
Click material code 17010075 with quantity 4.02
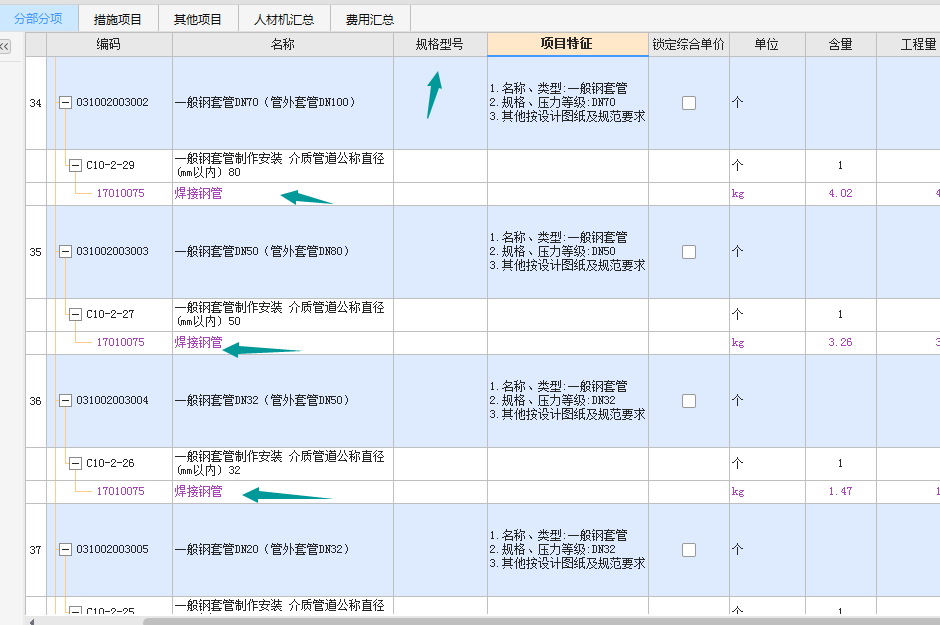click(x=120, y=194)
